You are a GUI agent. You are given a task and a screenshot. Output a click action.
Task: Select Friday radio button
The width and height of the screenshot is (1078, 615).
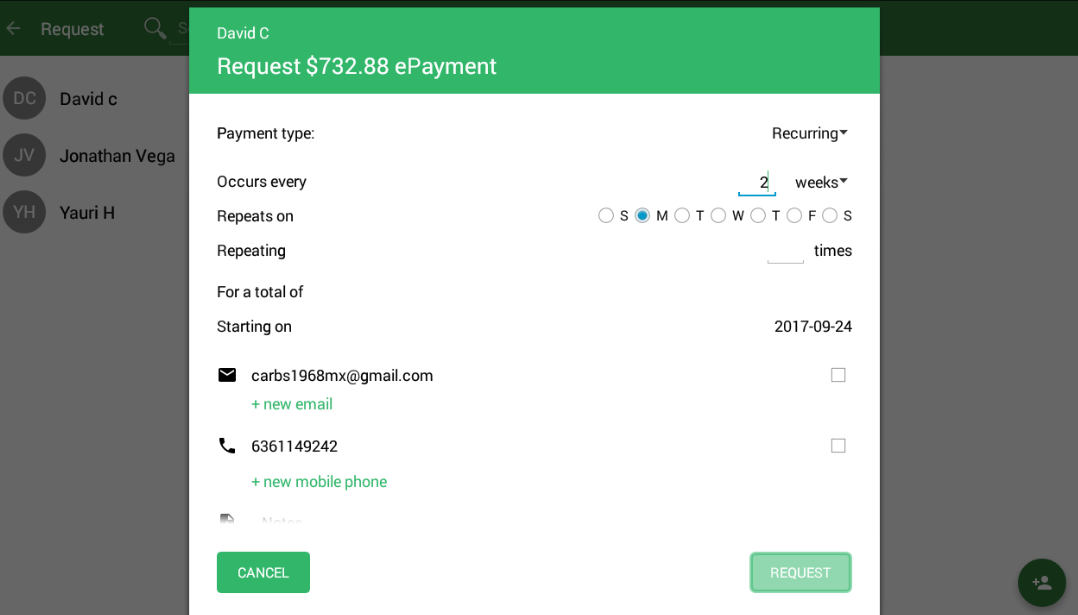tap(794, 216)
